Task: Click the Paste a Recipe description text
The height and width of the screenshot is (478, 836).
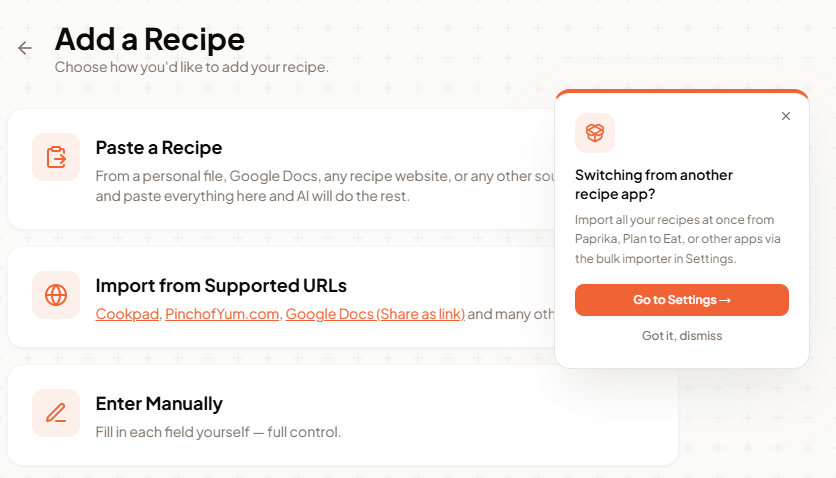Action: click(x=300, y=186)
